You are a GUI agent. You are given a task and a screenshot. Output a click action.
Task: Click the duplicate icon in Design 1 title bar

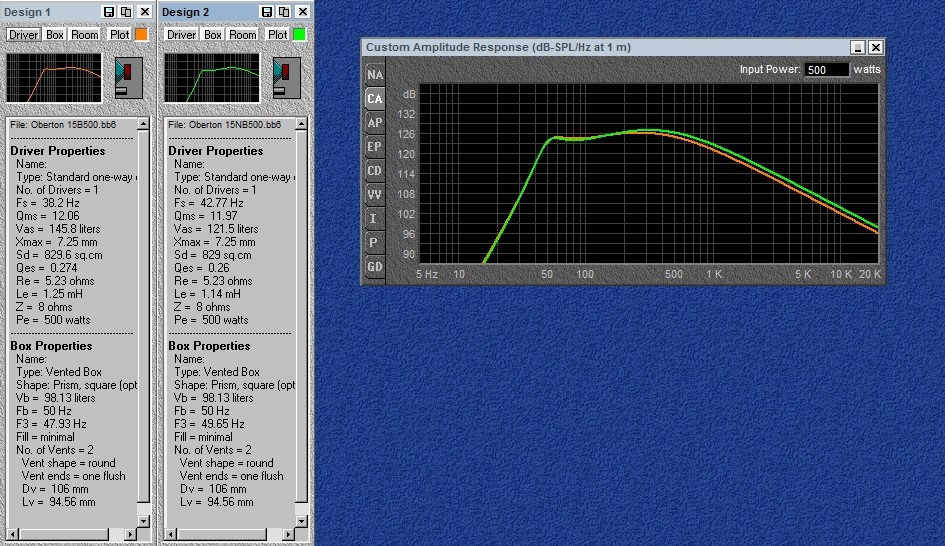click(x=126, y=11)
